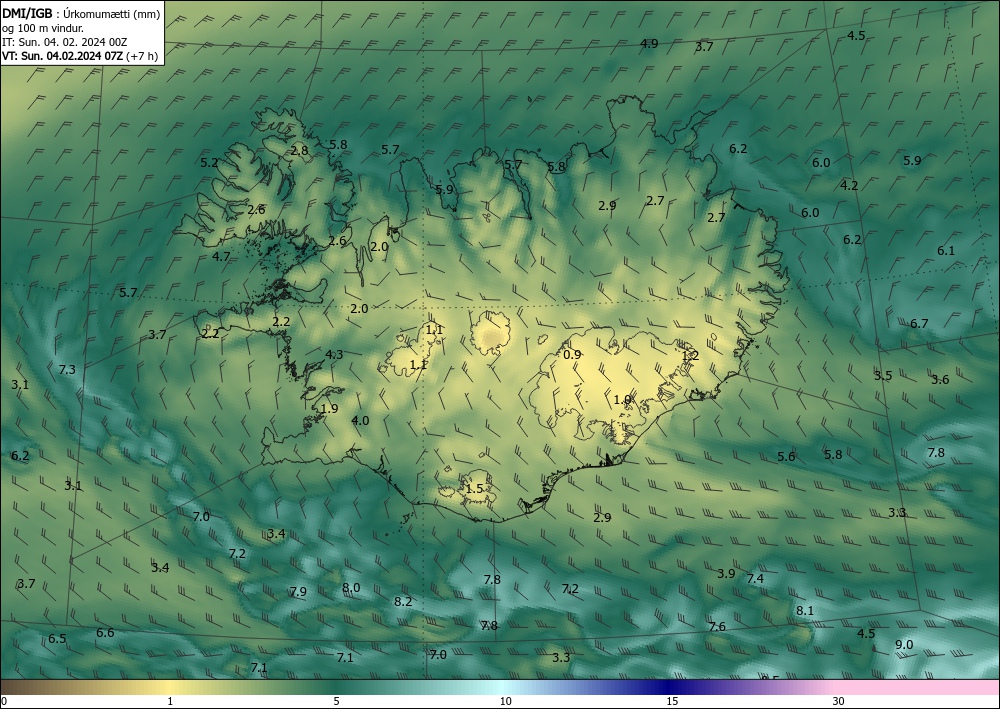Click the 4.7 value over Breiðafjörður
1000x709 pixels.
221,257
